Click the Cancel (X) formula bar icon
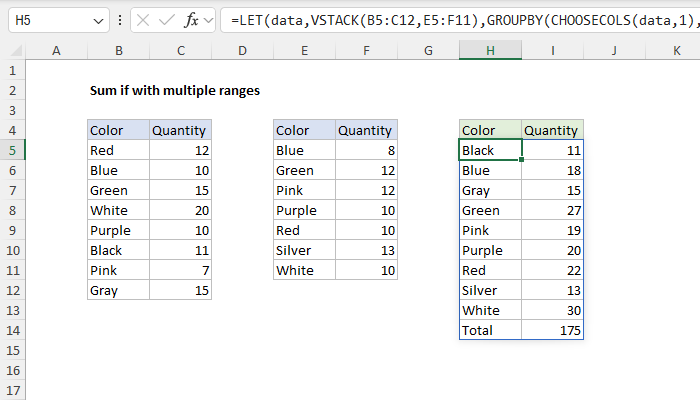Screen dimensions: 700x400 pyautogui.click(x=143, y=20)
